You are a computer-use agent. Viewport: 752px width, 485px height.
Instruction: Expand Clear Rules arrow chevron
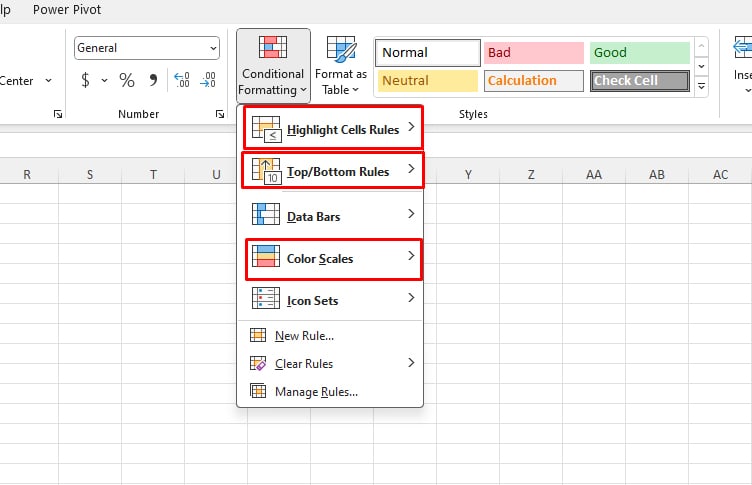click(x=411, y=363)
